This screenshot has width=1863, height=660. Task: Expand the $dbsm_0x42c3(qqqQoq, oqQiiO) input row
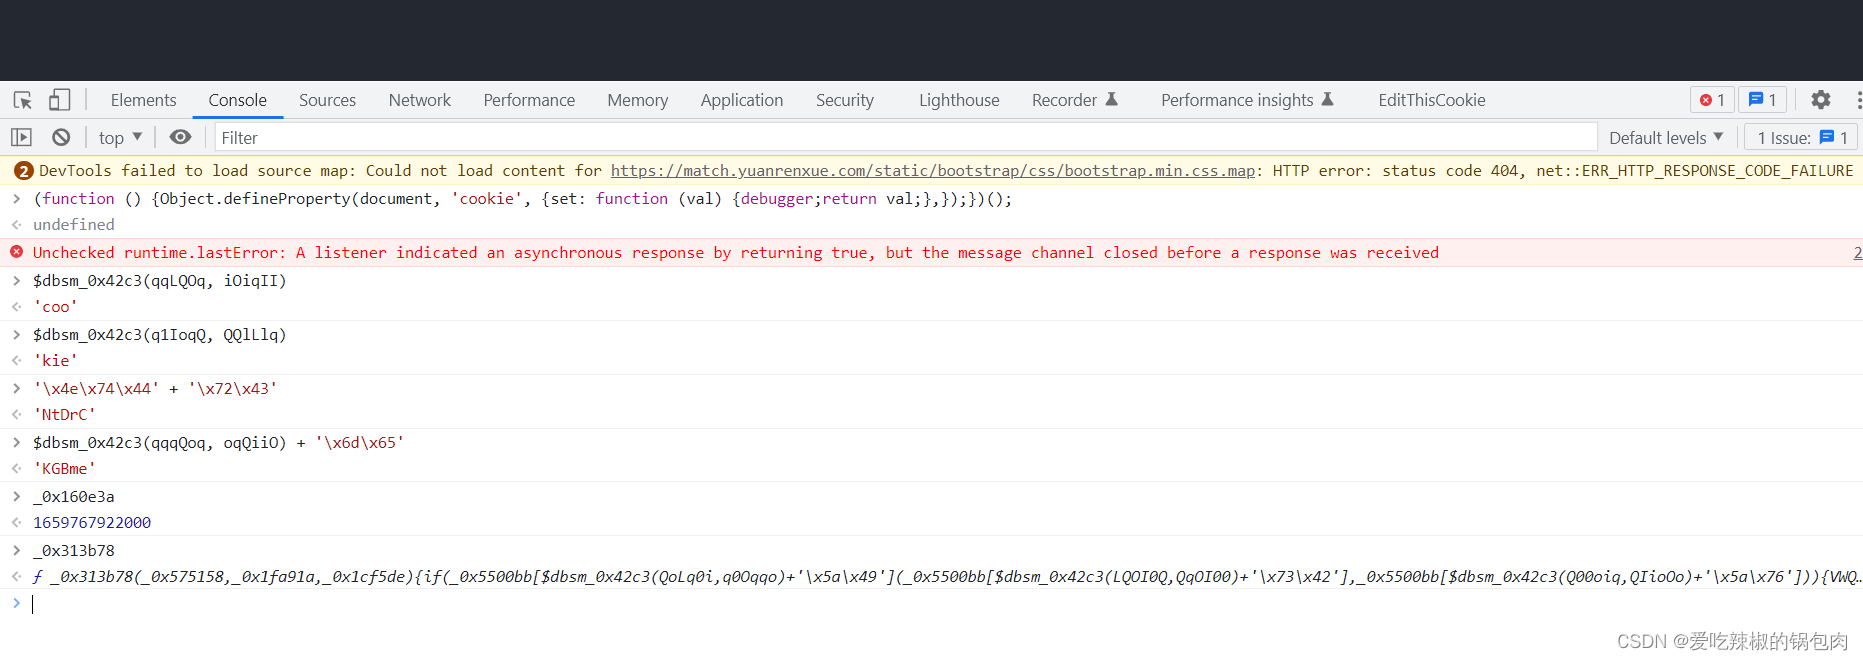tap(17, 442)
